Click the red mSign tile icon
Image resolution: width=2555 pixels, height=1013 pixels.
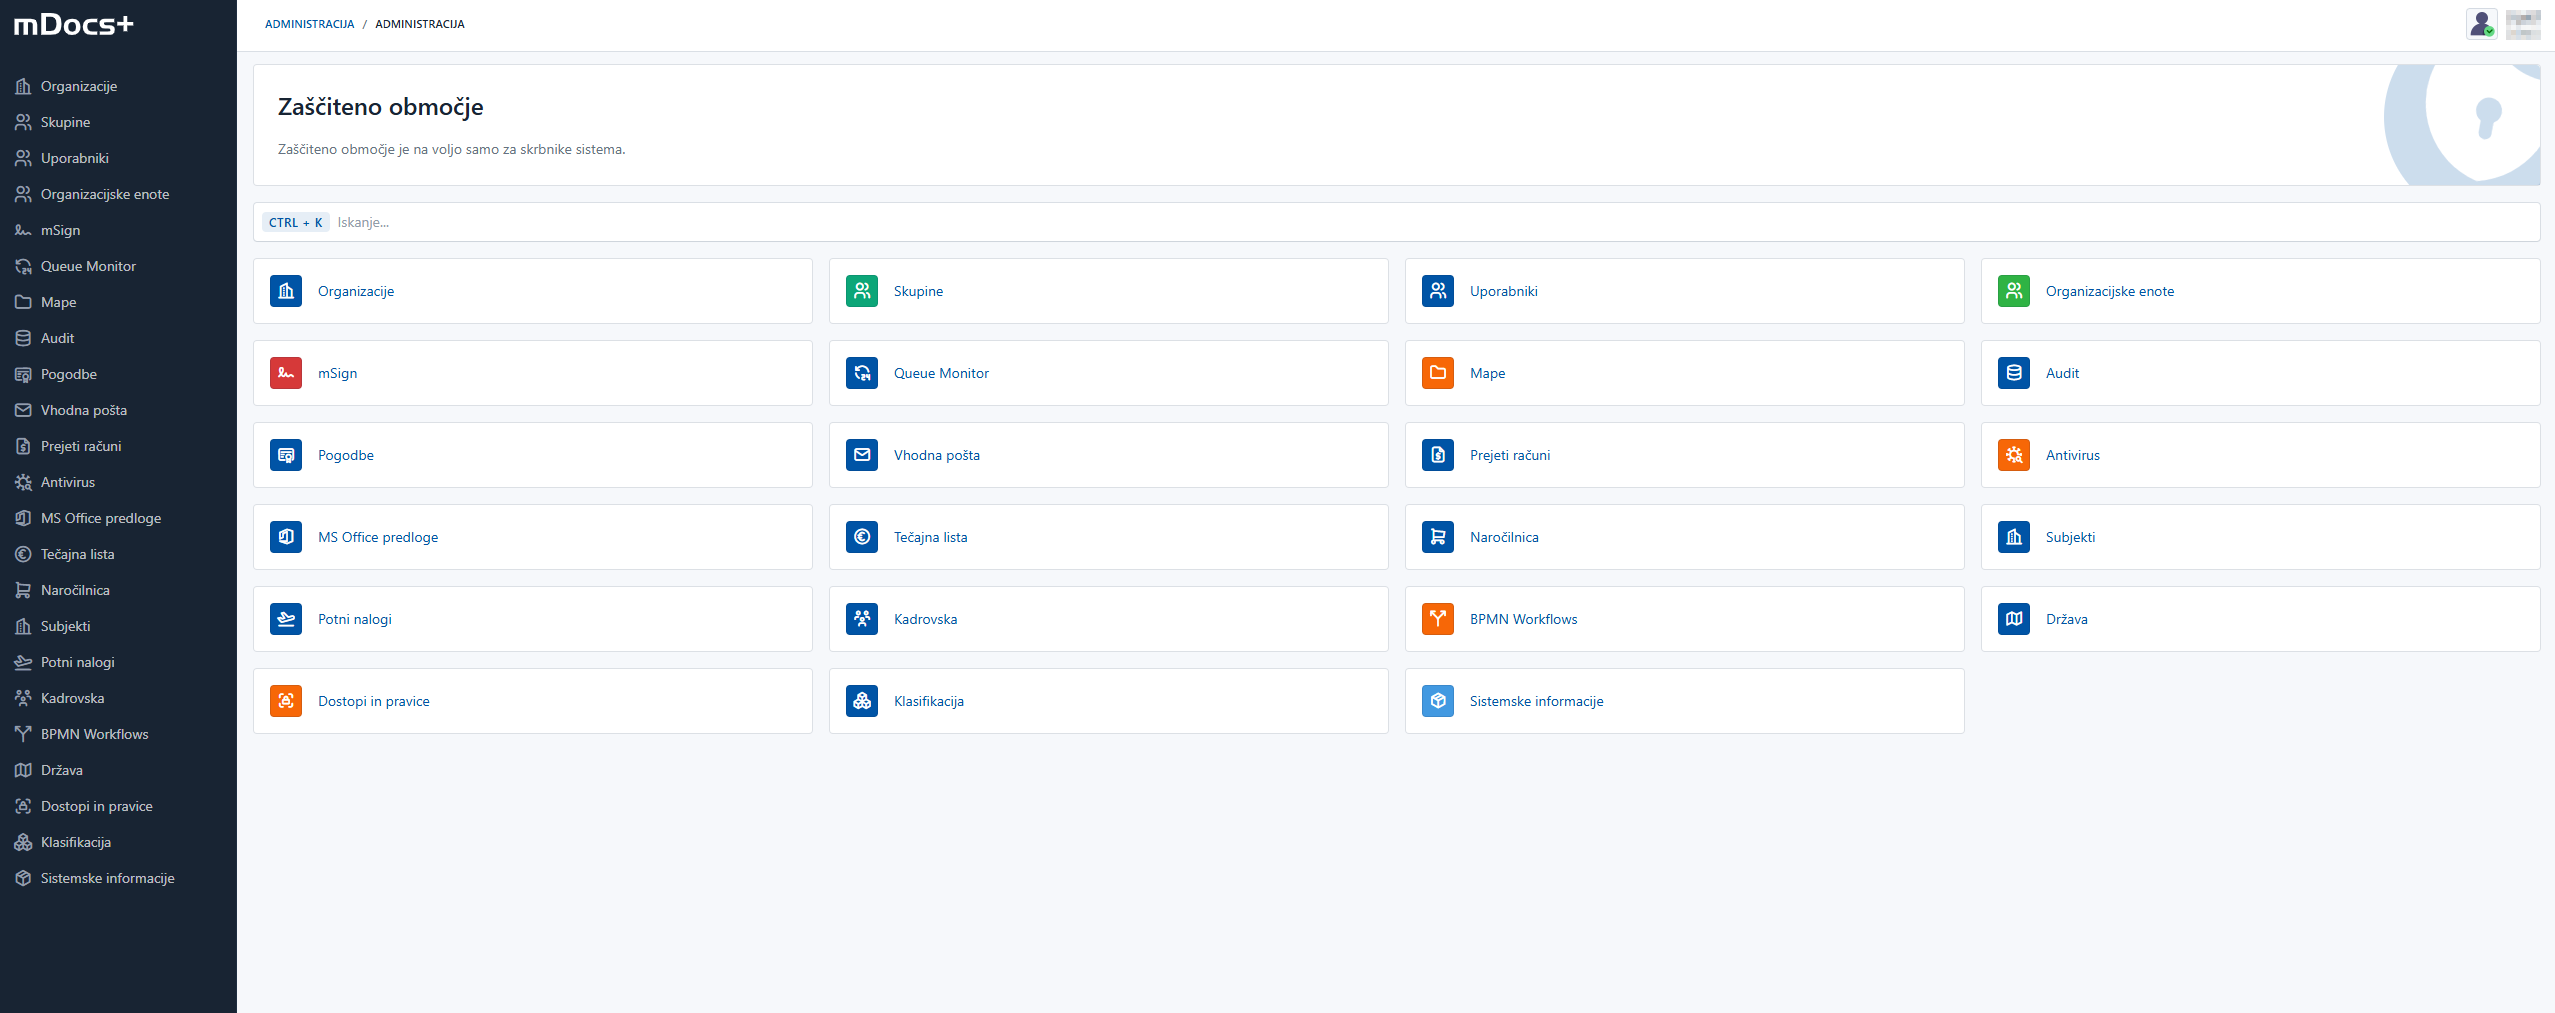(x=286, y=373)
